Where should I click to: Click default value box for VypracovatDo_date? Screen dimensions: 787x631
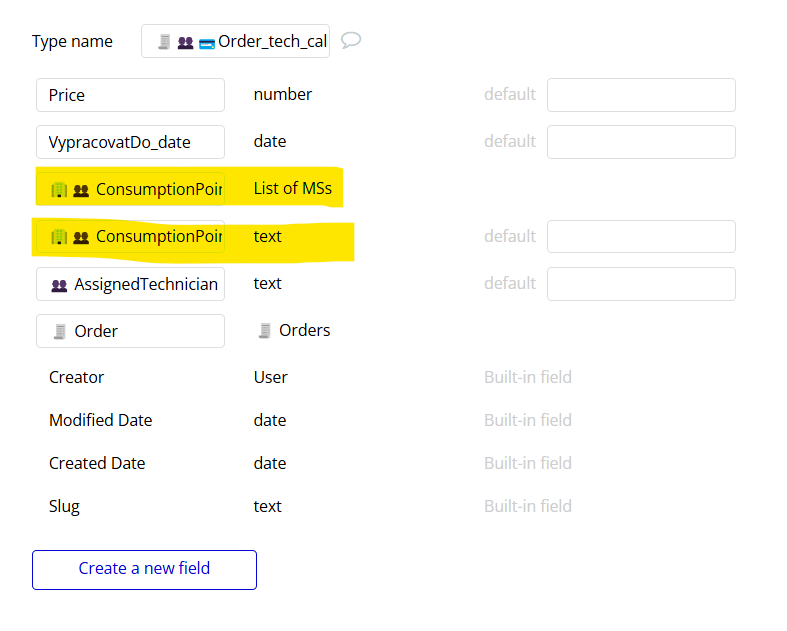pos(641,142)
